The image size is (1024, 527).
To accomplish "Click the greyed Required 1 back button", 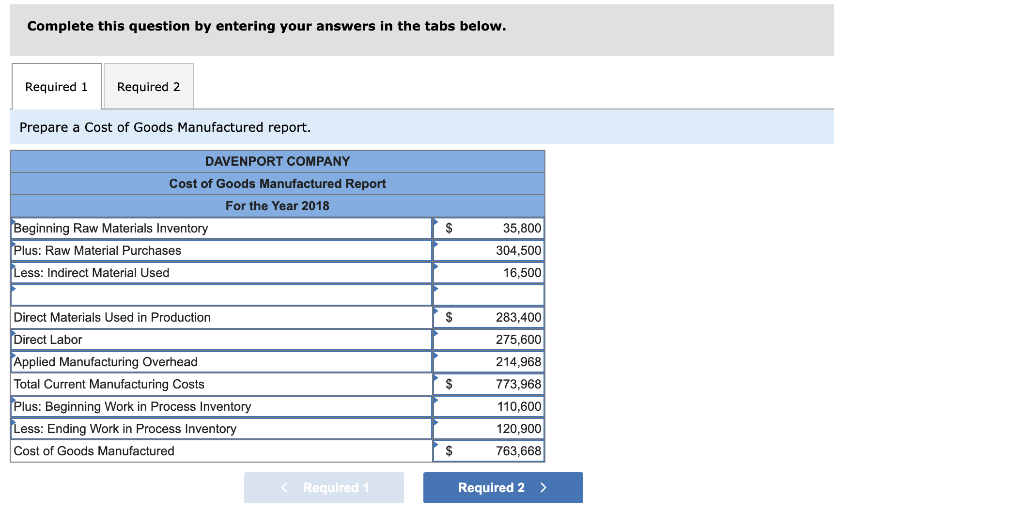I will (x=324, y=488).
